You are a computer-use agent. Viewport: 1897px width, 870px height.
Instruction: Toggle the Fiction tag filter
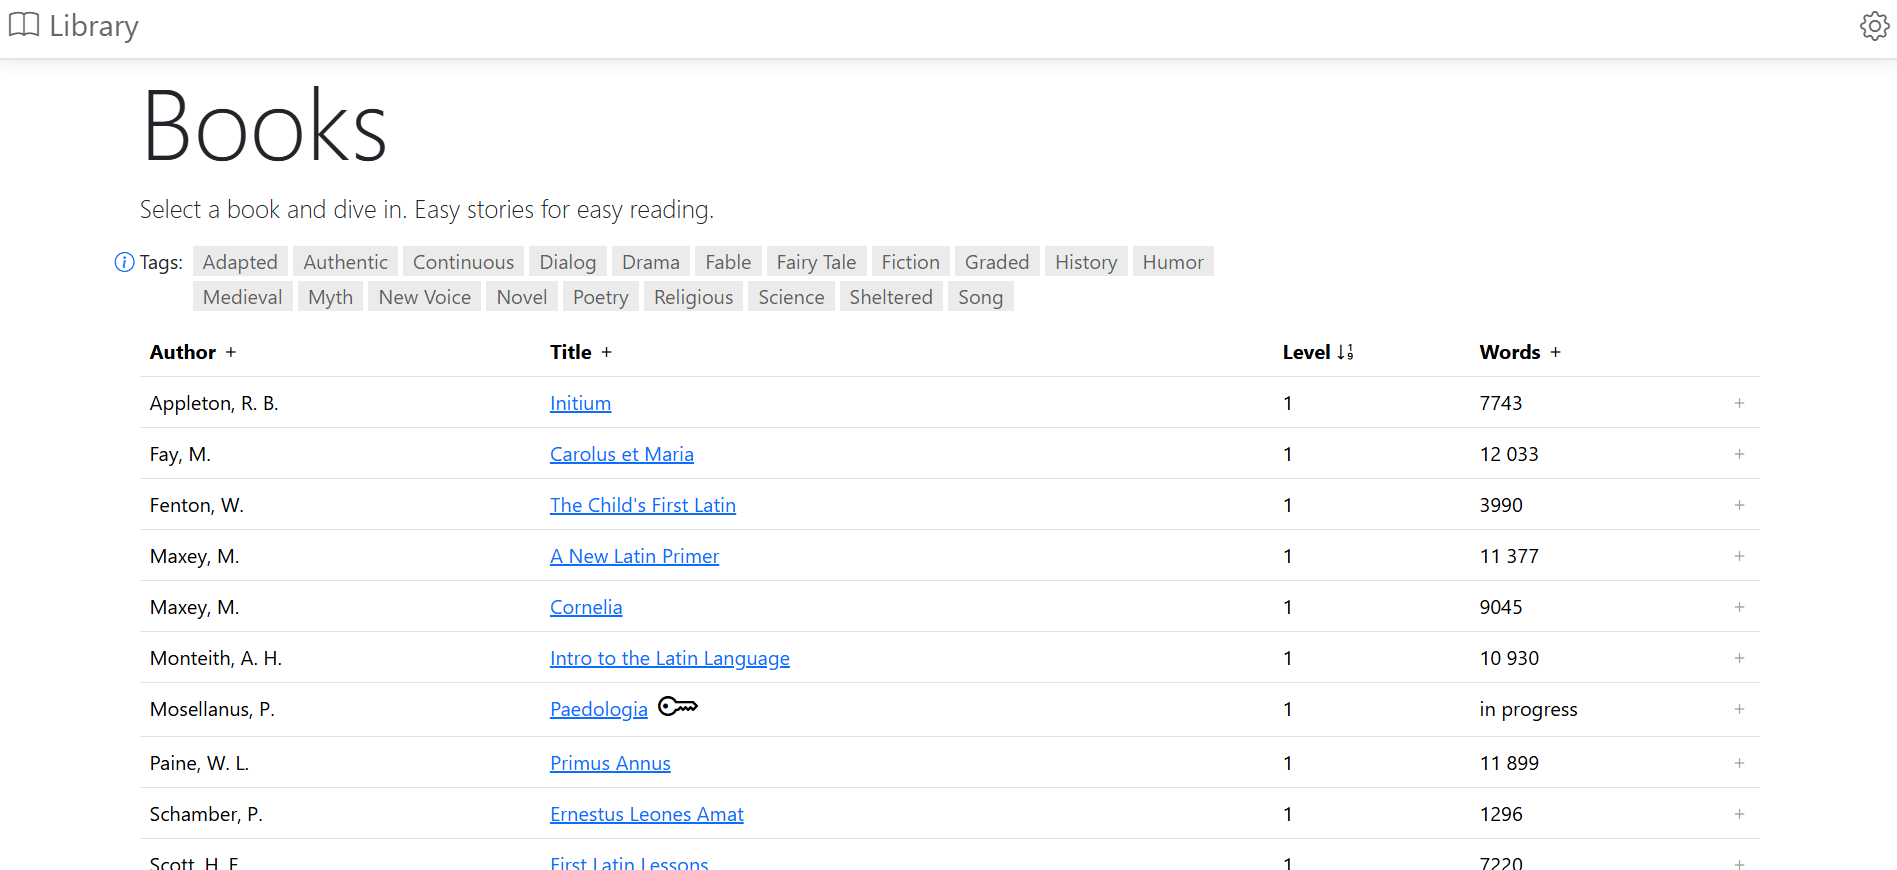(x=911, y=262)
